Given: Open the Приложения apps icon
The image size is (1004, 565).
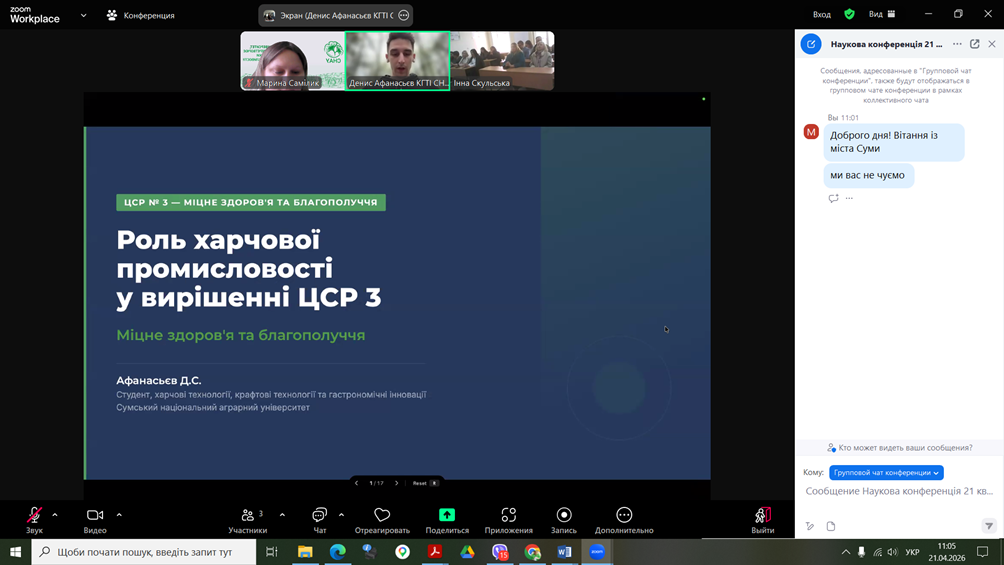Looking at the screenshot, I should point(508,515).
